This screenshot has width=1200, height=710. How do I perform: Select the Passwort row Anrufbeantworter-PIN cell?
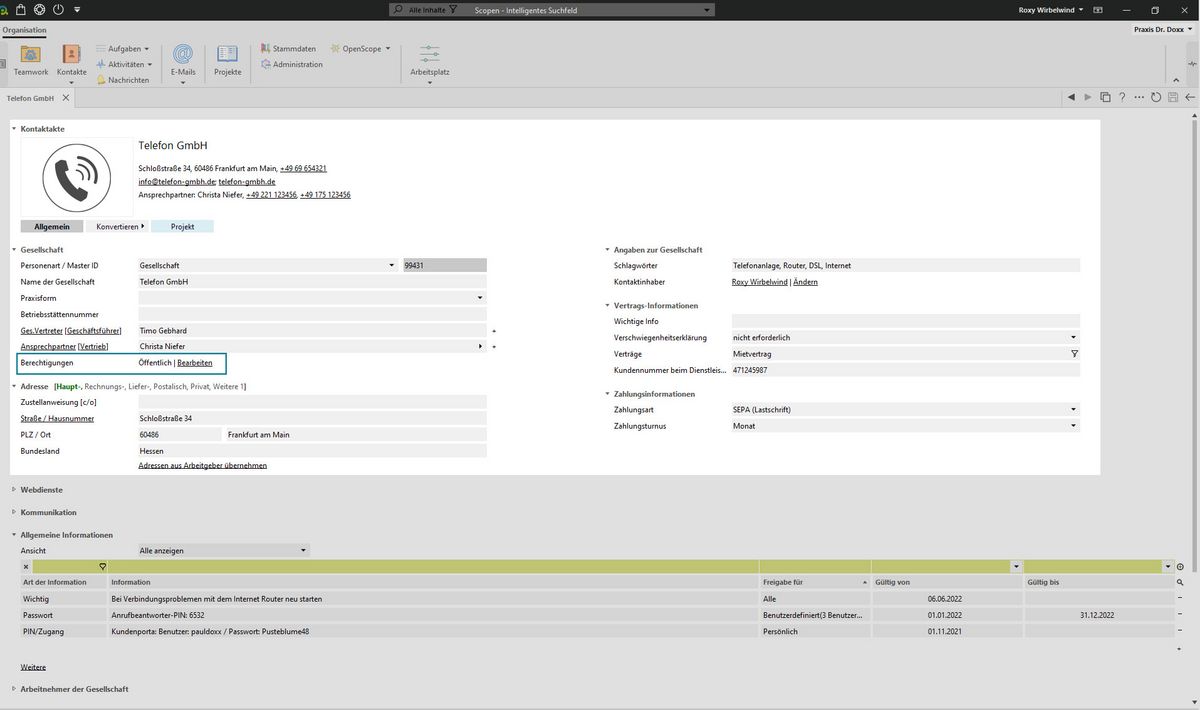pyautogui.click(x=434, y=615)
